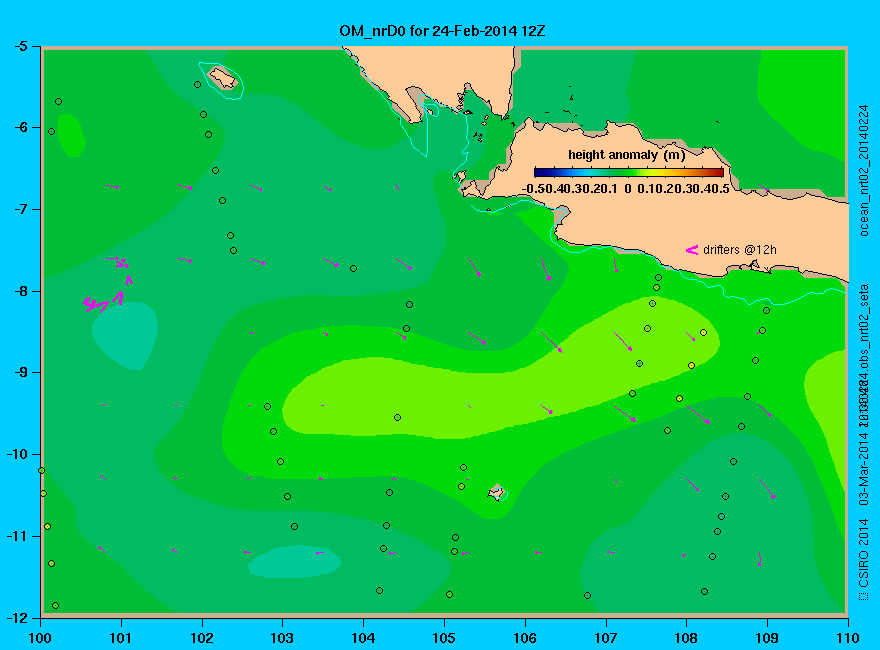Click the -12 latitude axis label

pos(16,617)
